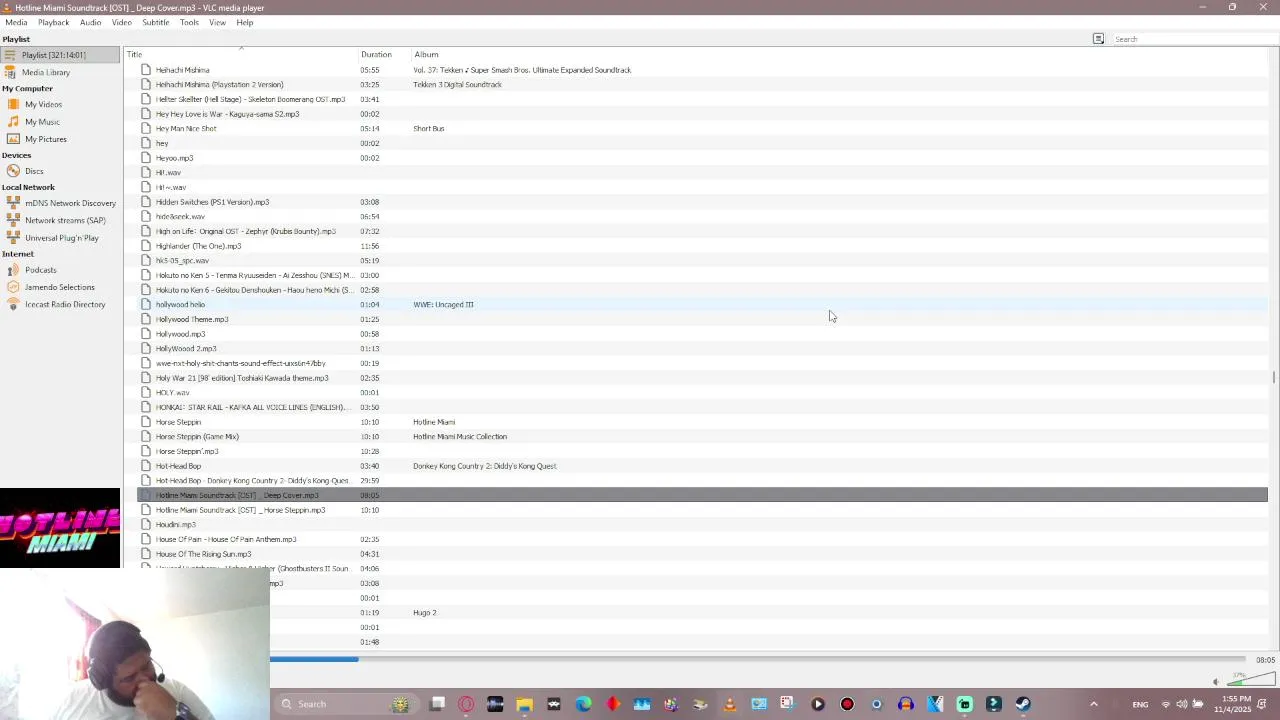This screenshot has width=1280, height=720.
Task: Open the Subtitle menu
Action: click(155, 22)
